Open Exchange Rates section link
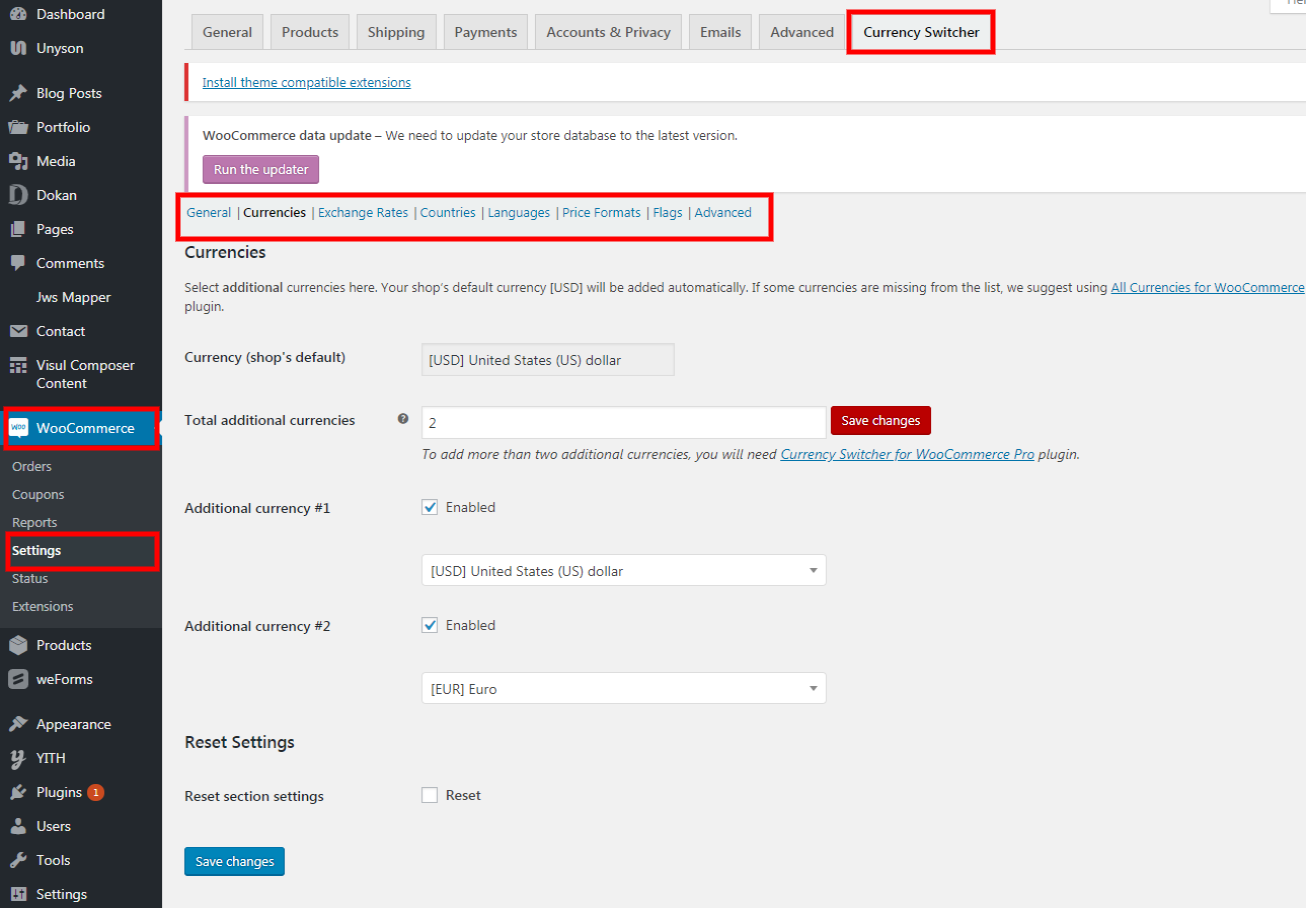 pyautogui.click(x=363, y=212)
